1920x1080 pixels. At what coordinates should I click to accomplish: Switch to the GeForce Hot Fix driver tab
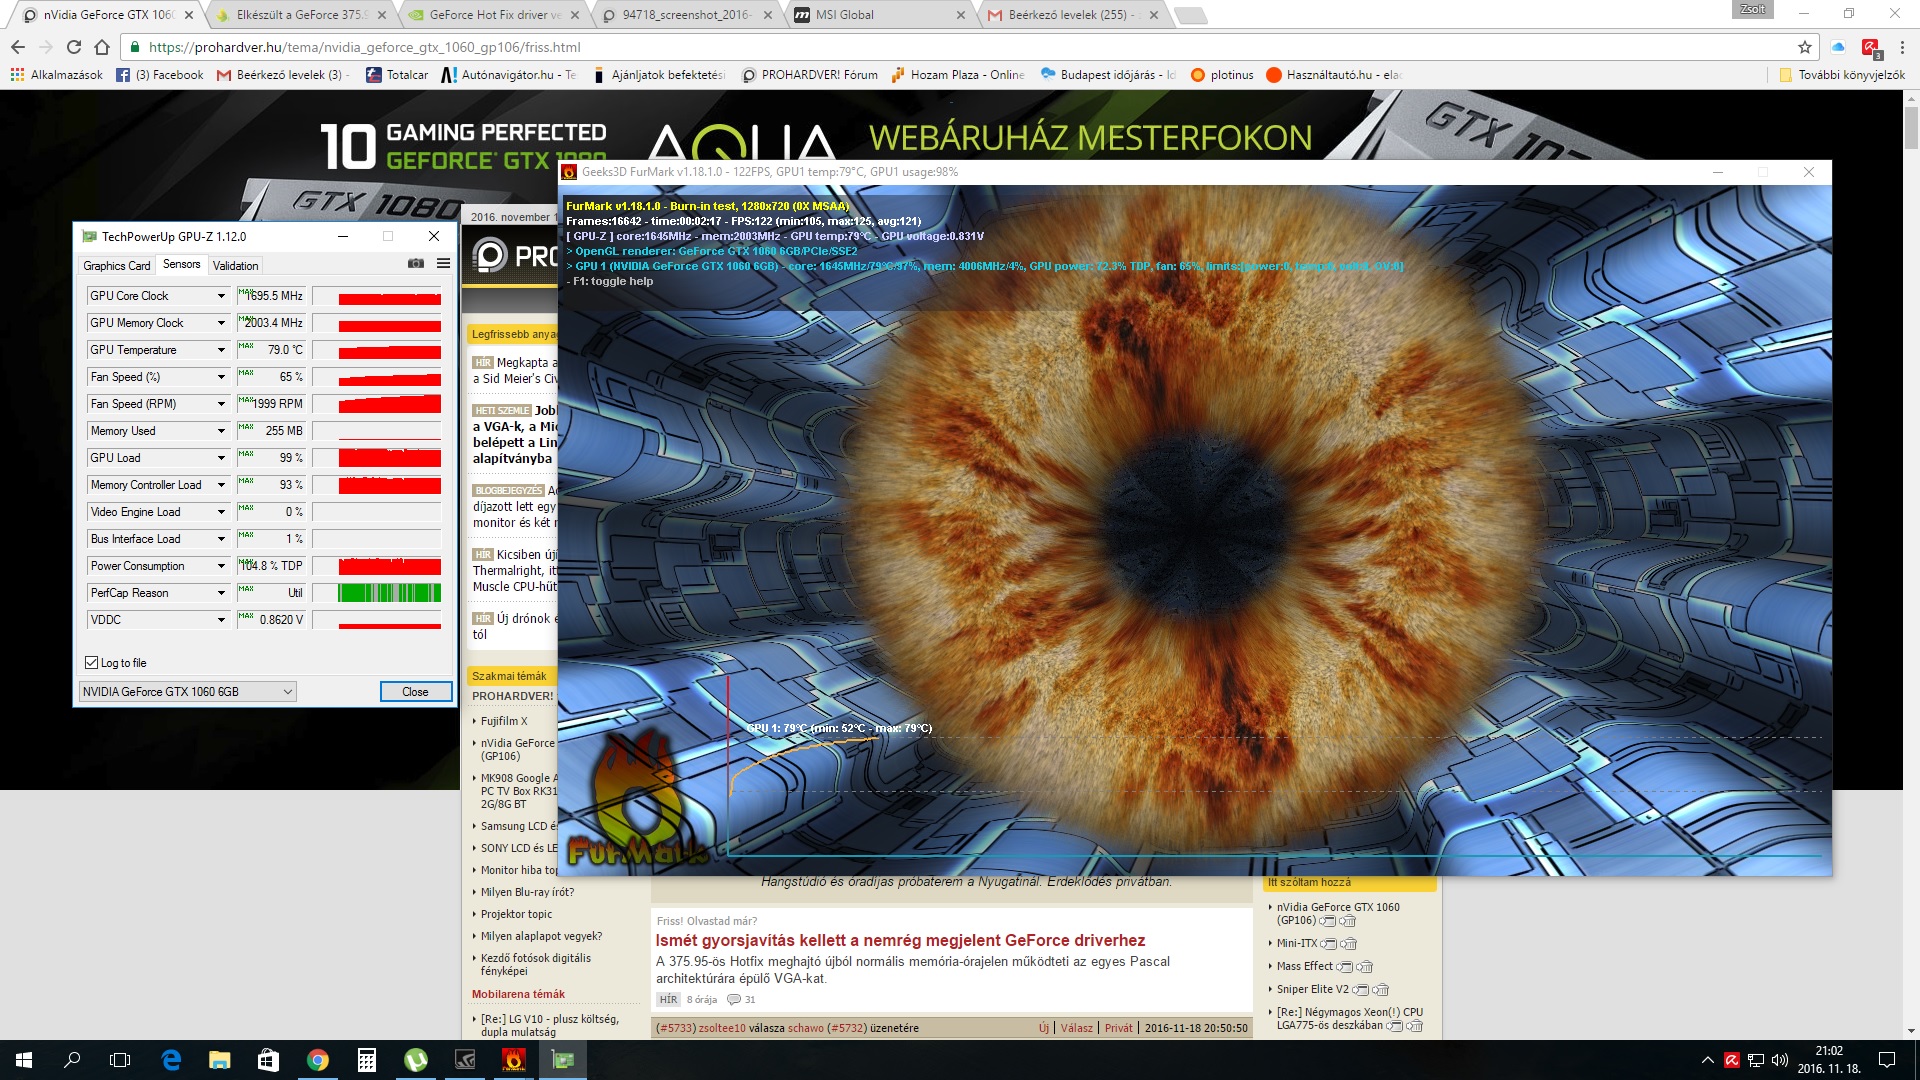click(493, 15)
